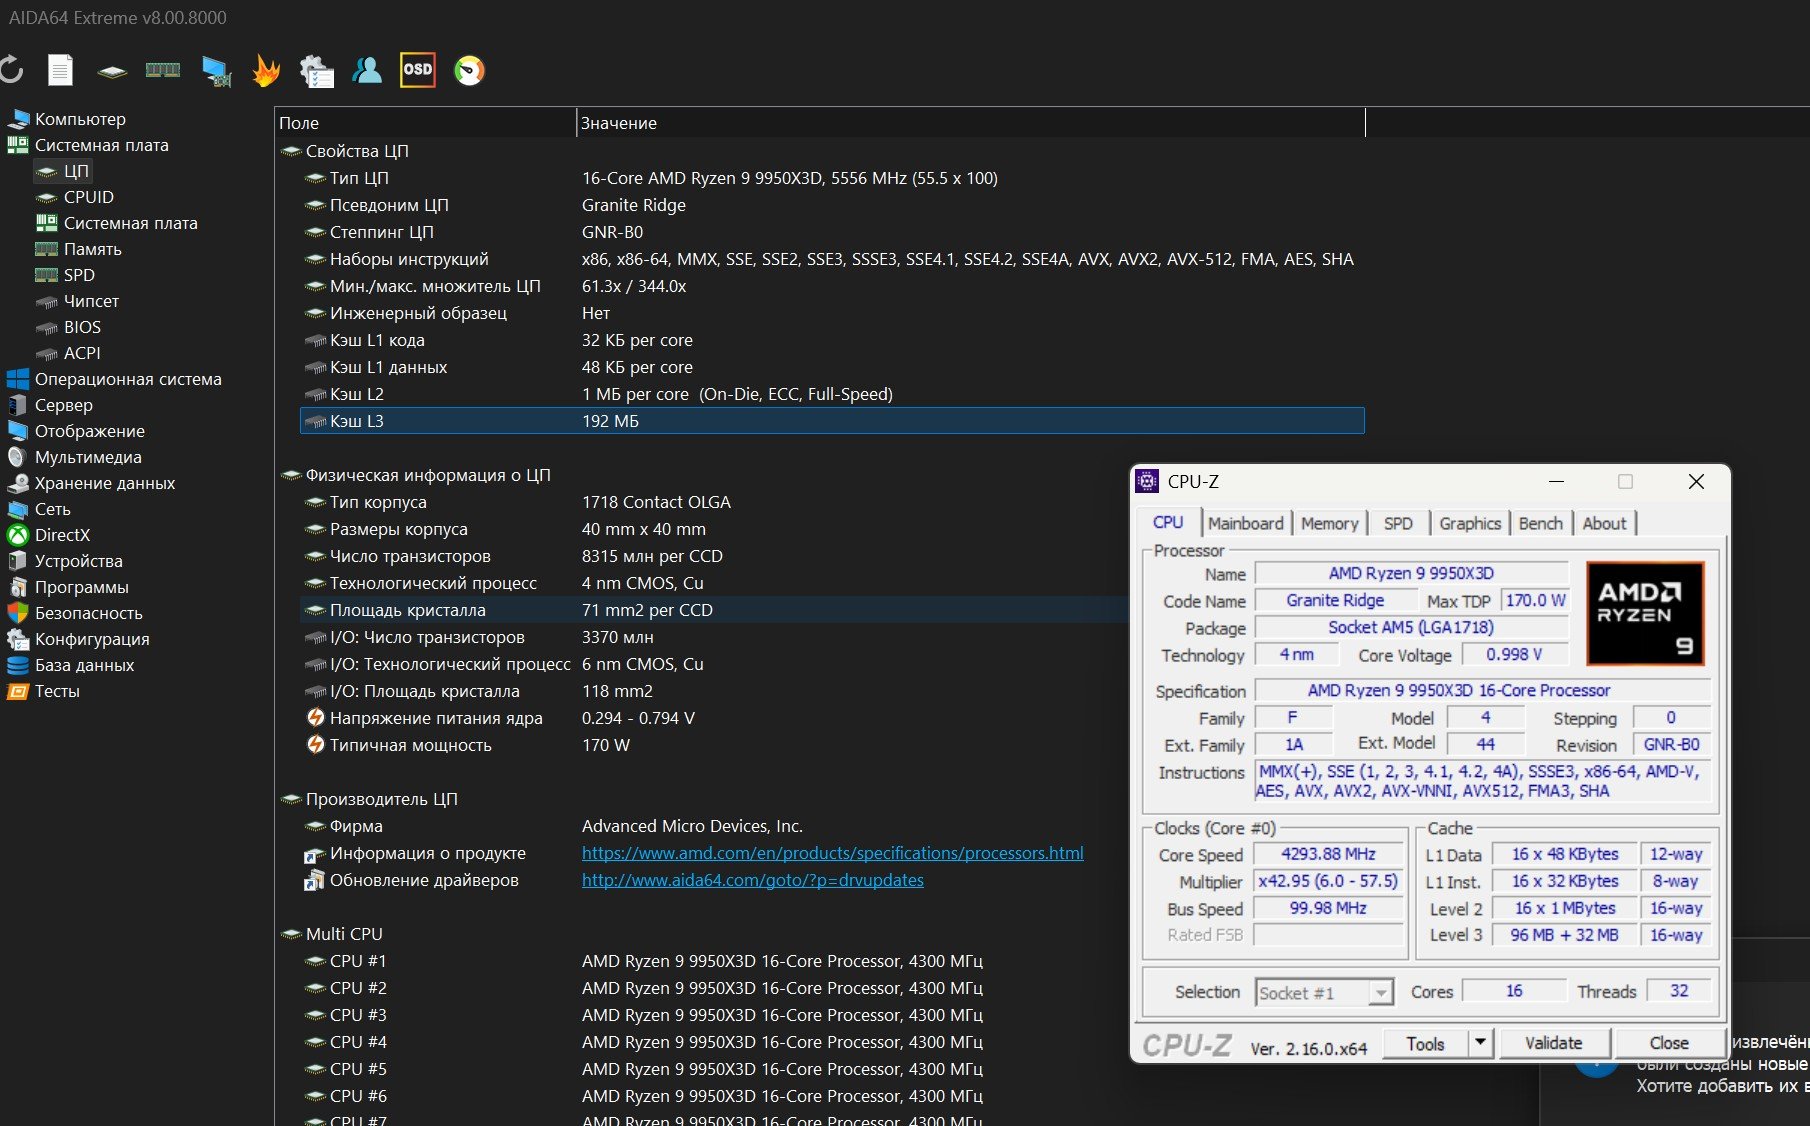Click the Значение column header

click(x=618, y=123)
